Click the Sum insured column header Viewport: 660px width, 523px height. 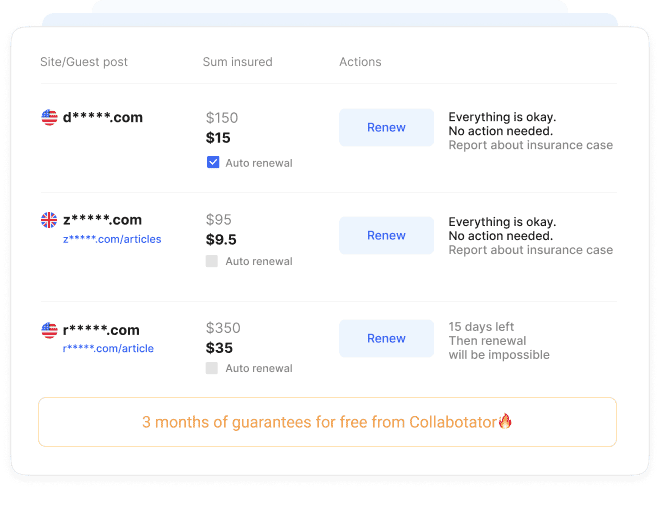coord(237,62)
